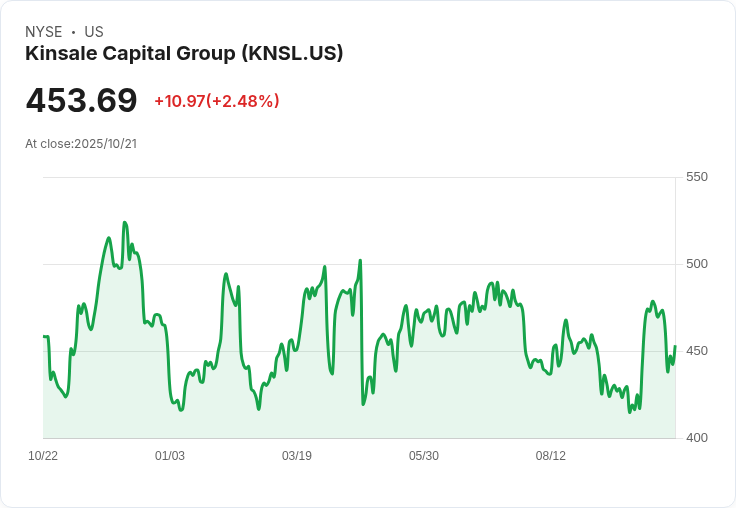Click the At close:2025/10/21 timestamp
736x508 pixels.
(x=81, y=144)
